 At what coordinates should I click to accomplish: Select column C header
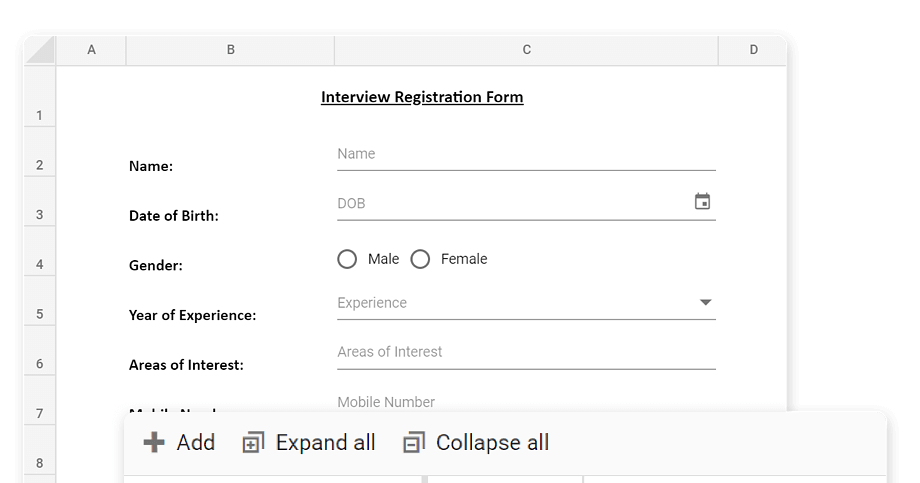526,50
